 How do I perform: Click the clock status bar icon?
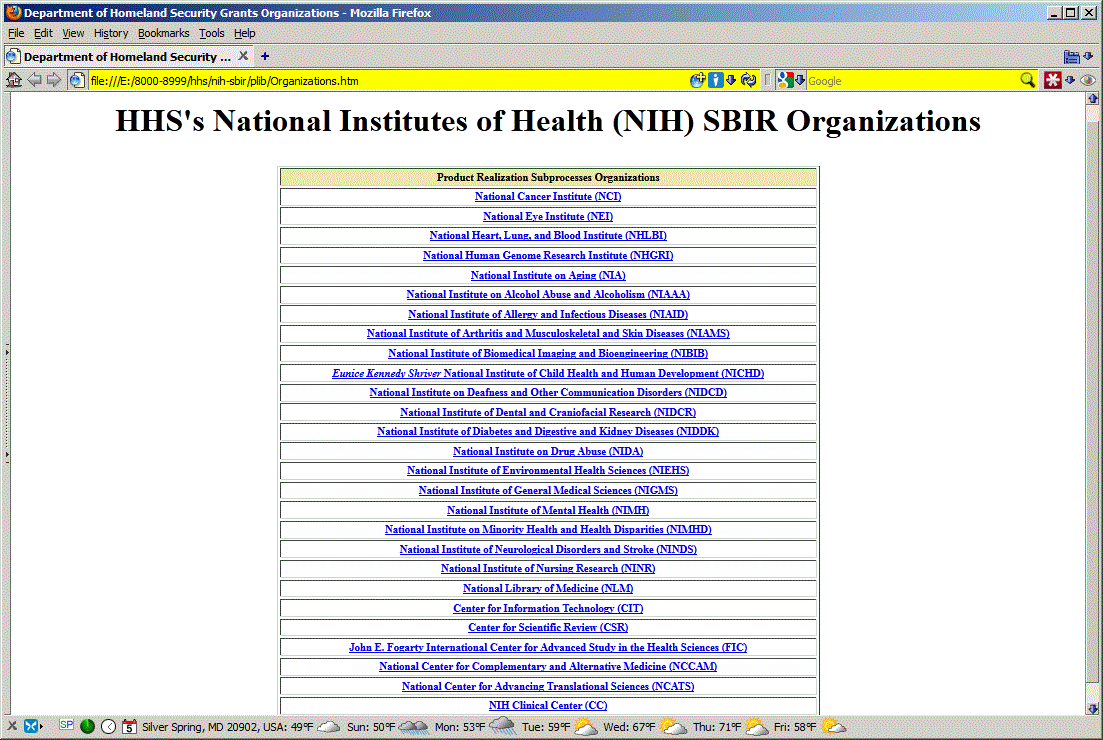coord(108,726)
